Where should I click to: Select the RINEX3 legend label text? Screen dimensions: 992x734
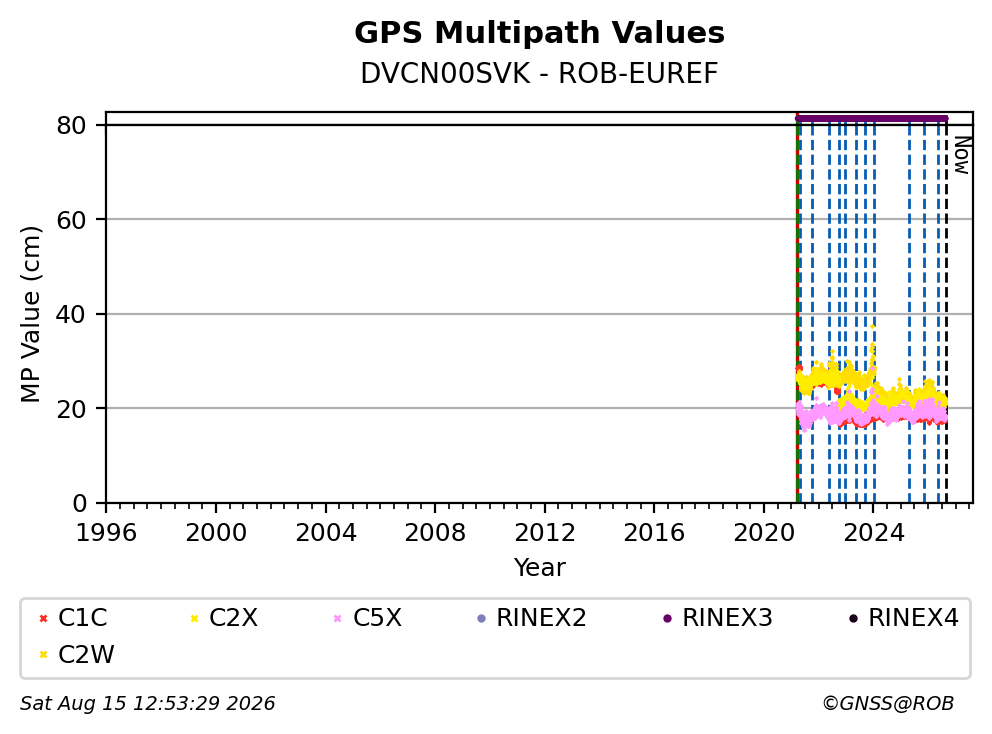pyautogui.click(x=727, y=618)
